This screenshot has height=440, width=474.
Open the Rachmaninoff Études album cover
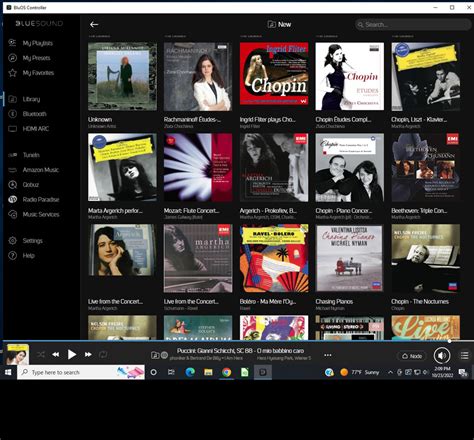tap(198, 76)
